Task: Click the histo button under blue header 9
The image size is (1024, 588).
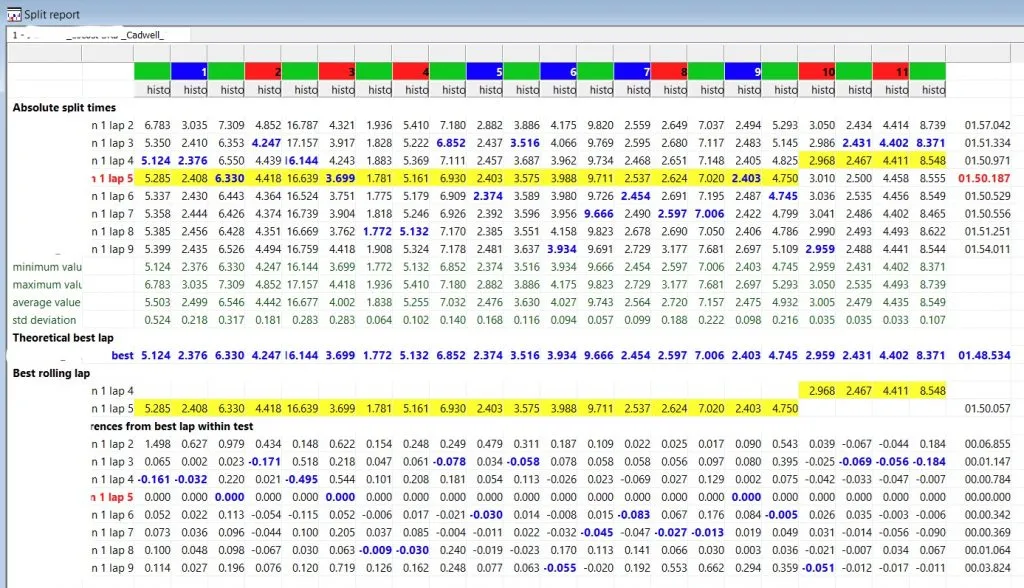Action: point(743,90)
